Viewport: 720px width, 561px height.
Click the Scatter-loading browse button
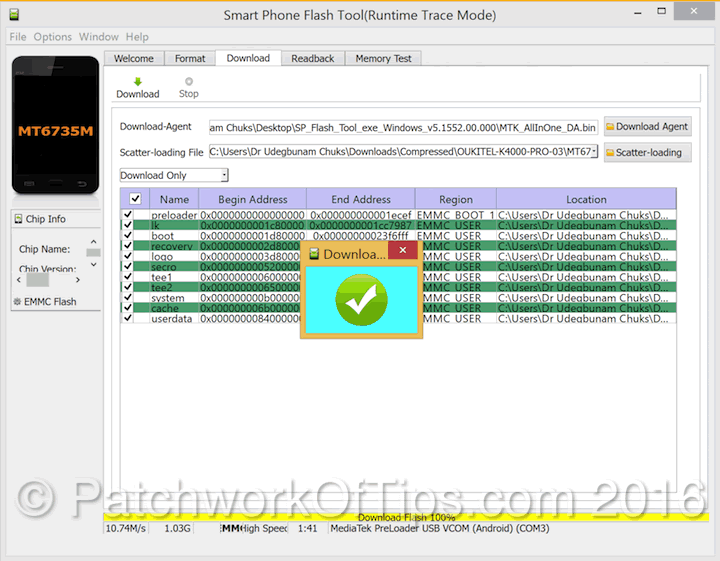click(647, 152)
